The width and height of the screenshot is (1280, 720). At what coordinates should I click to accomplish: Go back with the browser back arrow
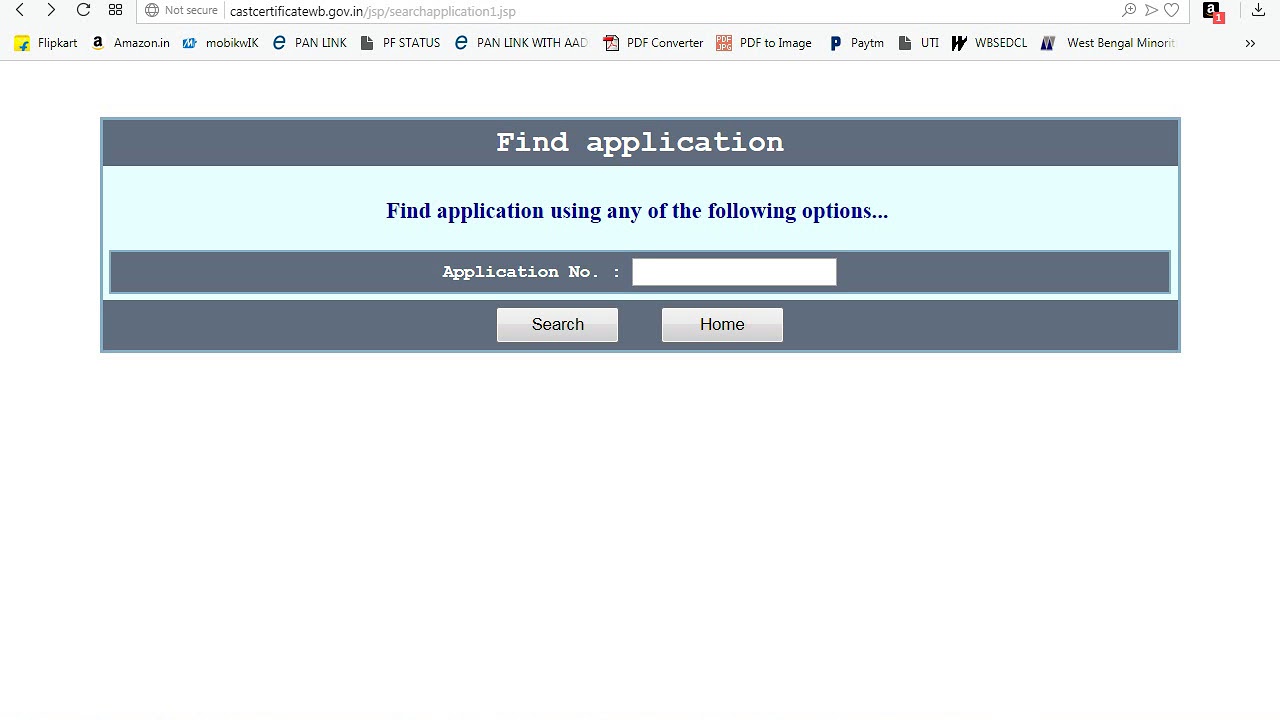tap(19, 10)
